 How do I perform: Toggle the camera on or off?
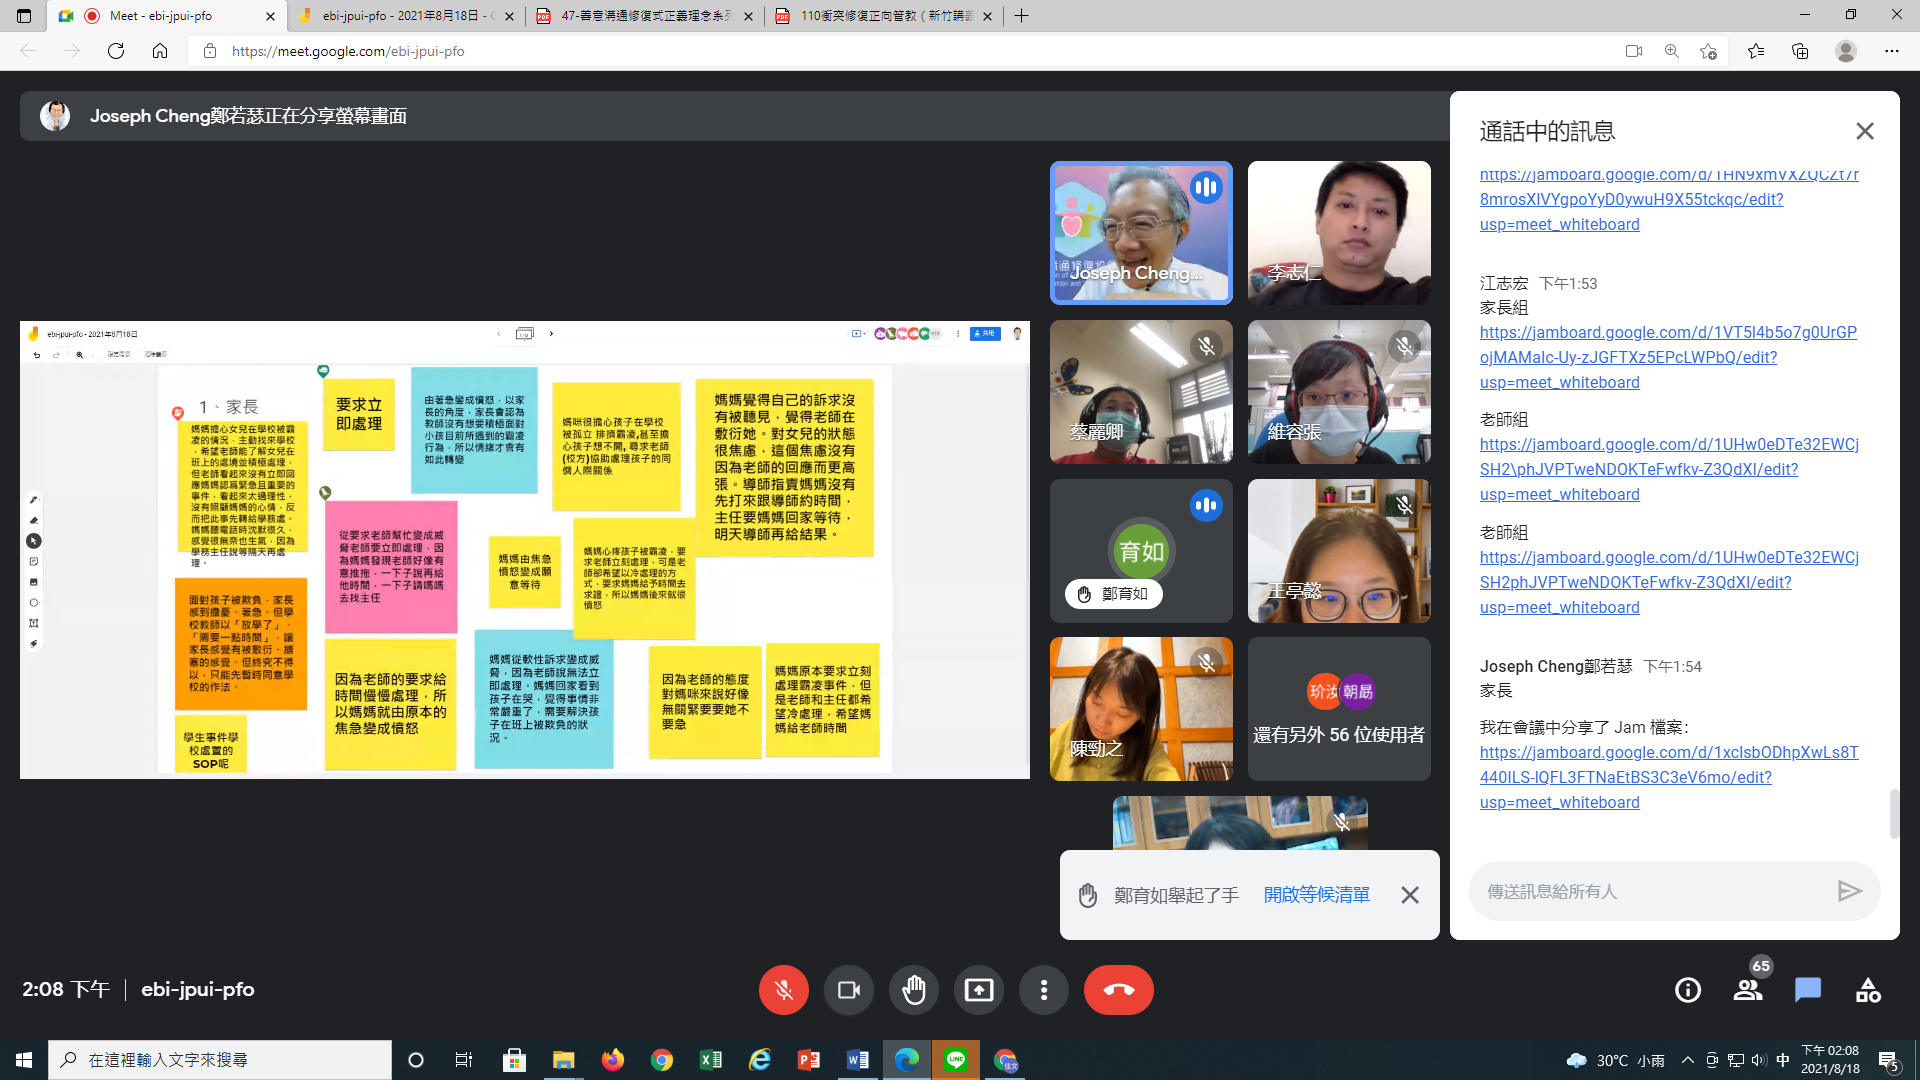coord(848,990)
